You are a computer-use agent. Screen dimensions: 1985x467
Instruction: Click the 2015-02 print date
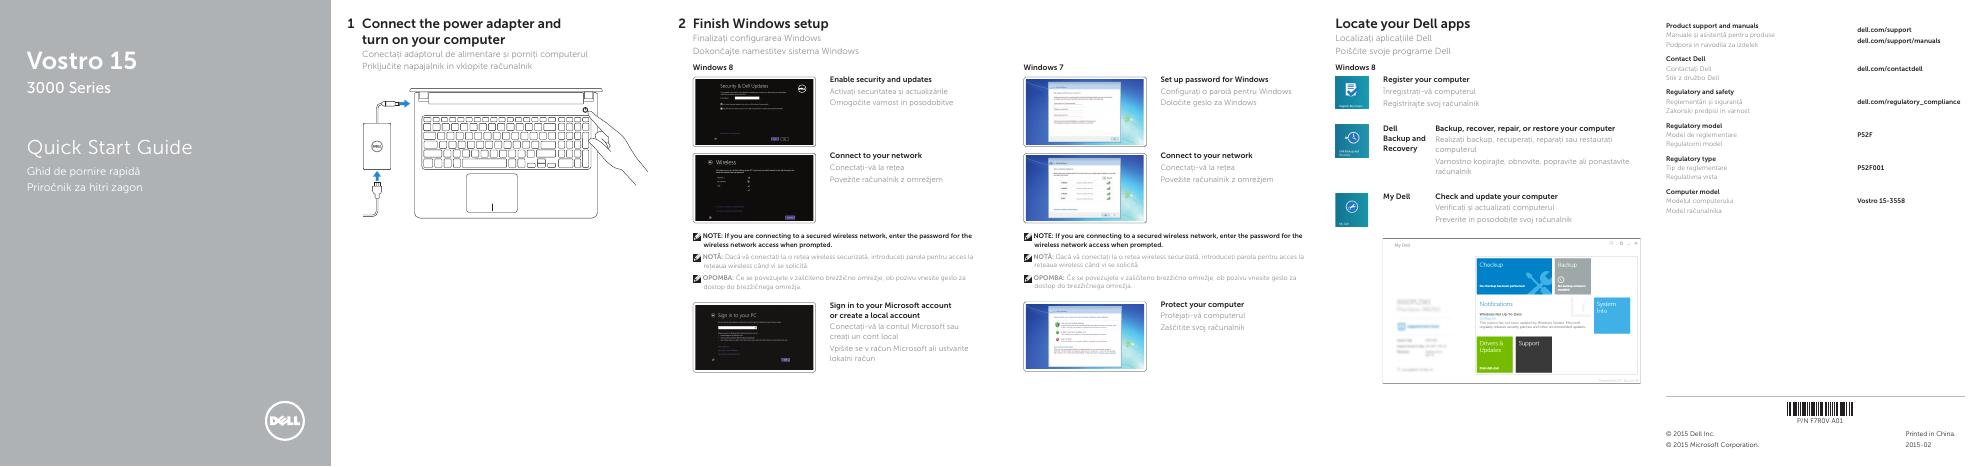pyautogui.click(x=1920, y=445)
